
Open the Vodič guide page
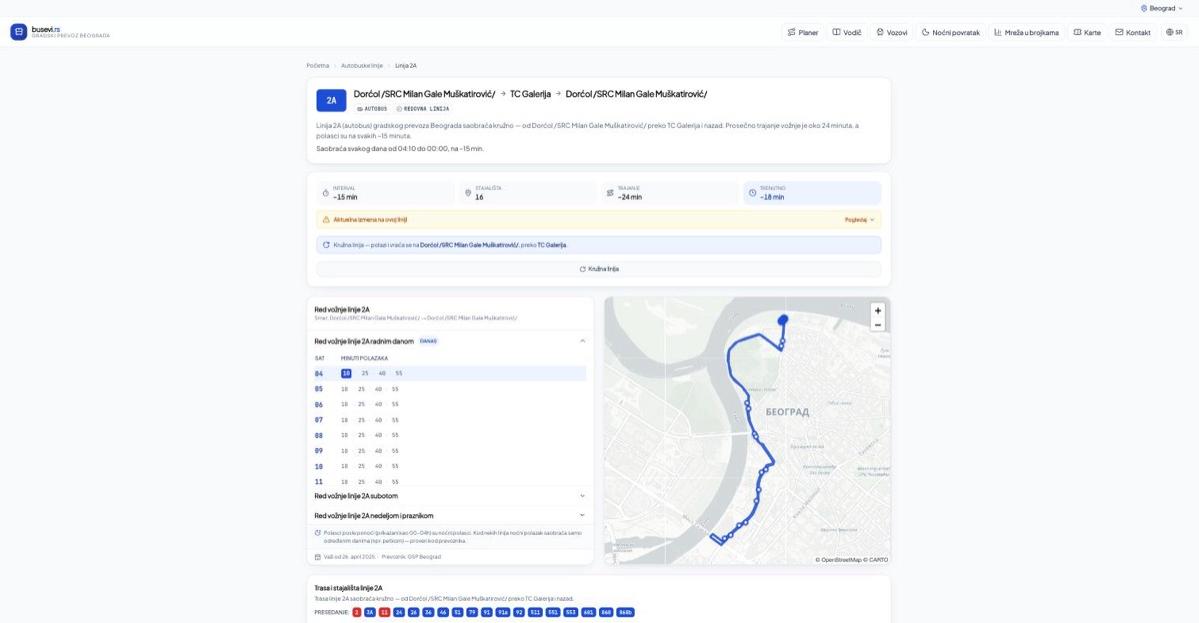(846, 32)
